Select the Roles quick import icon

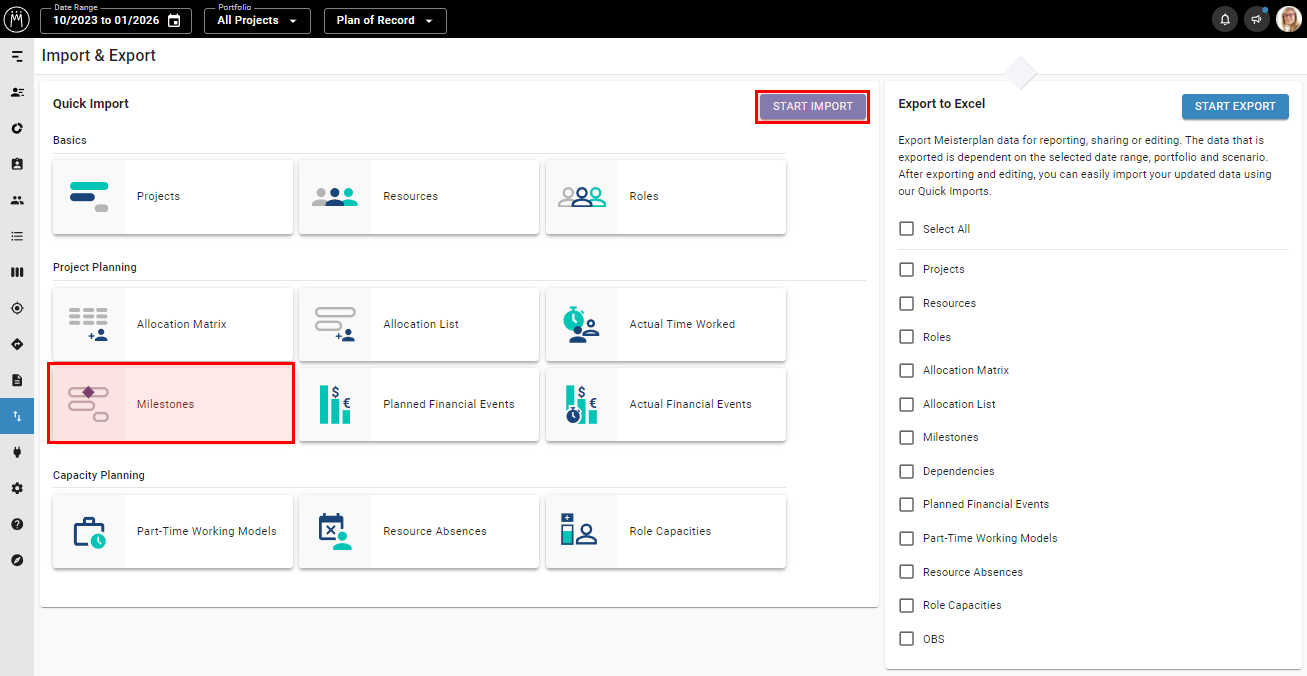click(582, 197)
